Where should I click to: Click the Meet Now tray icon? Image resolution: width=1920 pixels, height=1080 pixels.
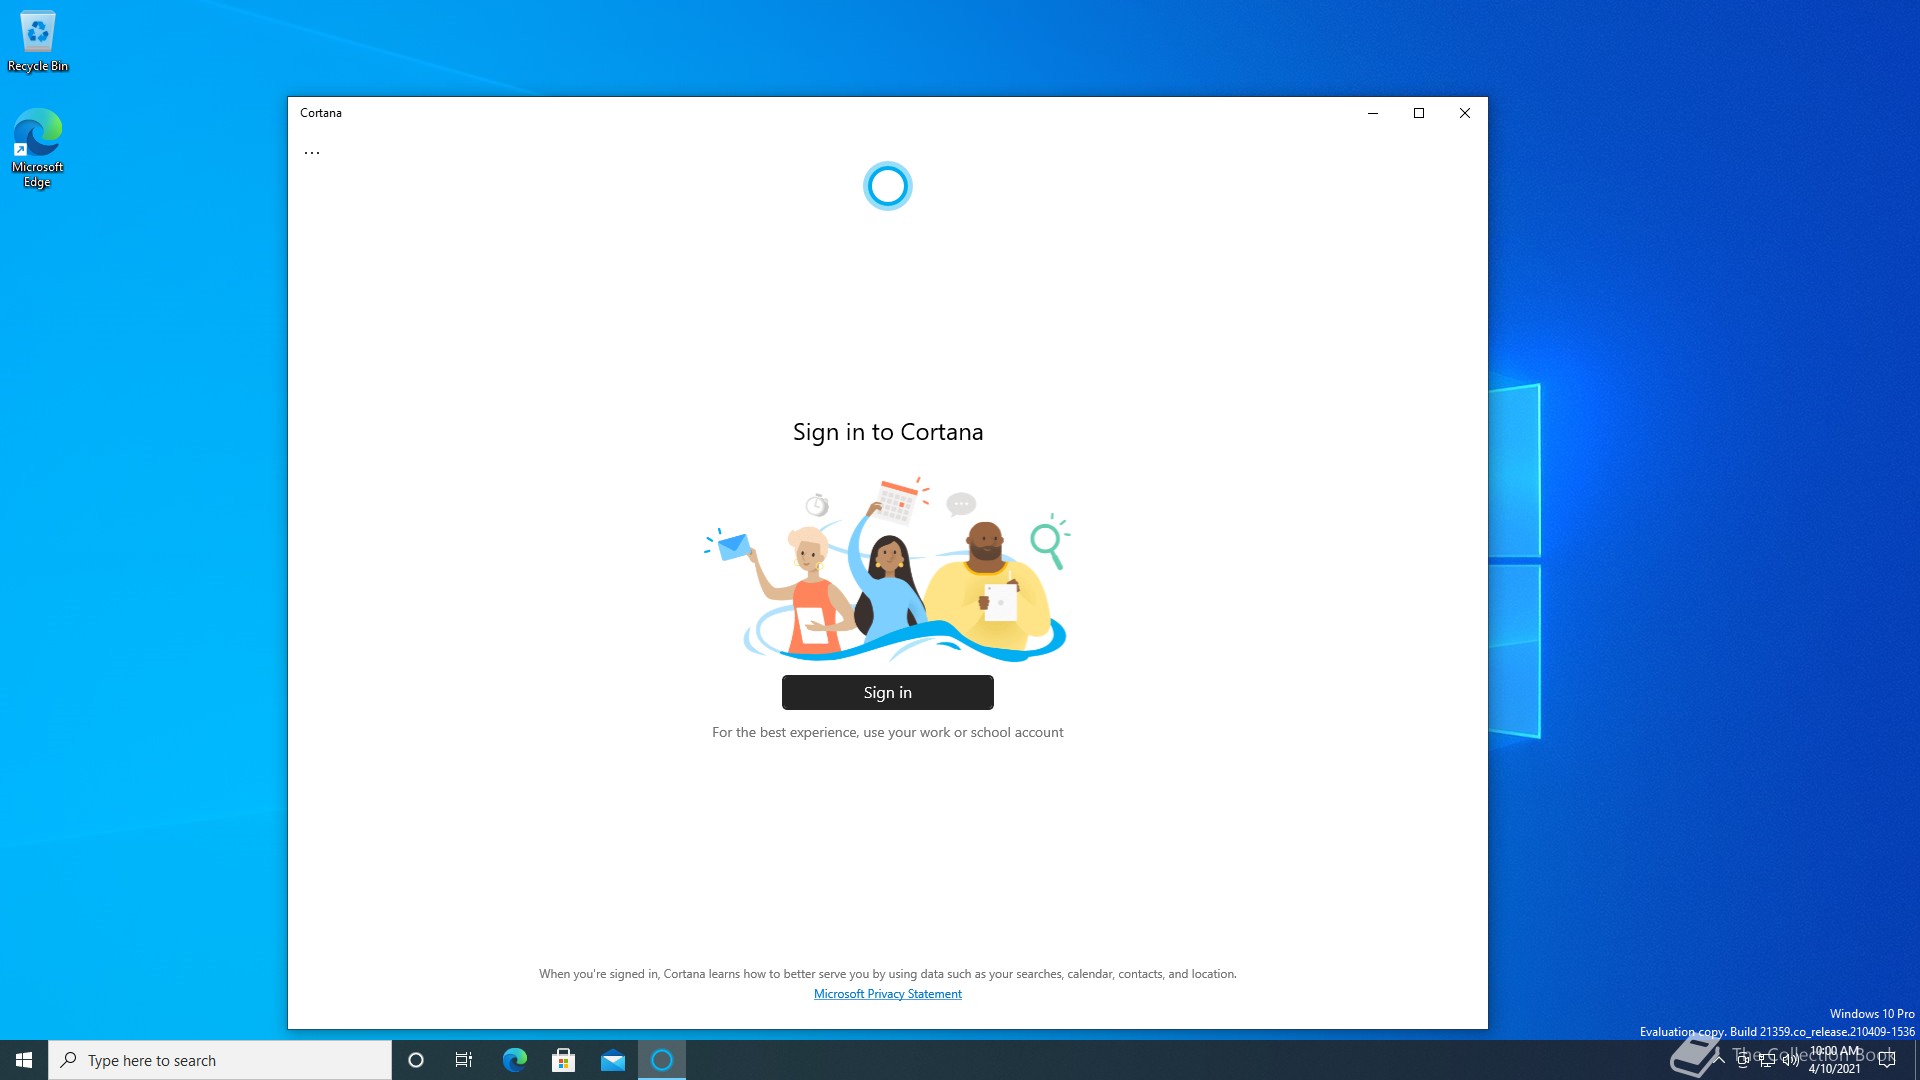(1743, 1060)
